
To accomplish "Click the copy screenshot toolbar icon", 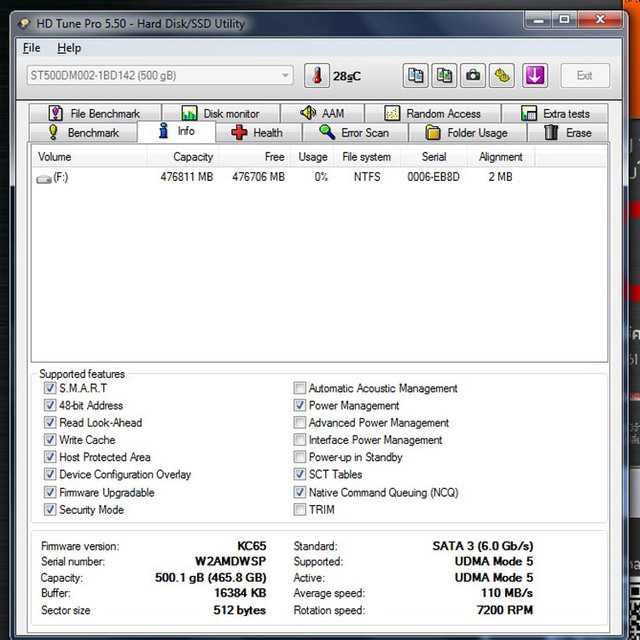I will (x=444, y=76).
